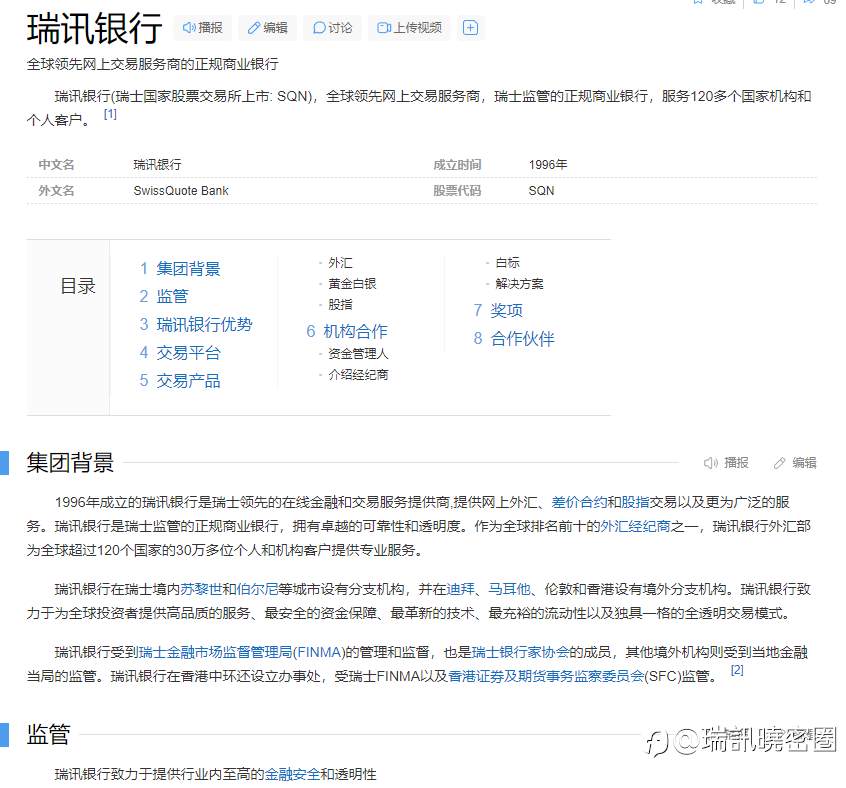846x788 pixels.
Task: Select 介绍经纪商 sub-entry in contents
Action: (x=358, y=375)
